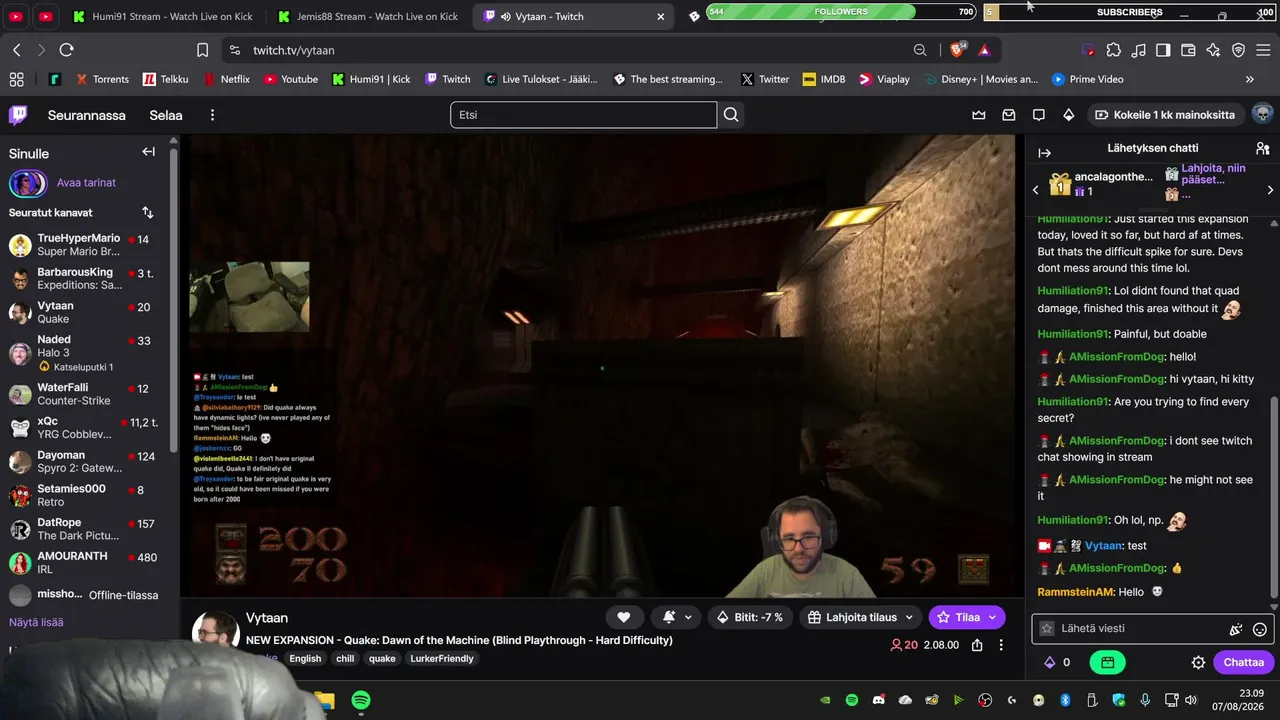Open the Prime Video bookmark
Screen dimensions: 1280x720
(x=1087, y=79)
